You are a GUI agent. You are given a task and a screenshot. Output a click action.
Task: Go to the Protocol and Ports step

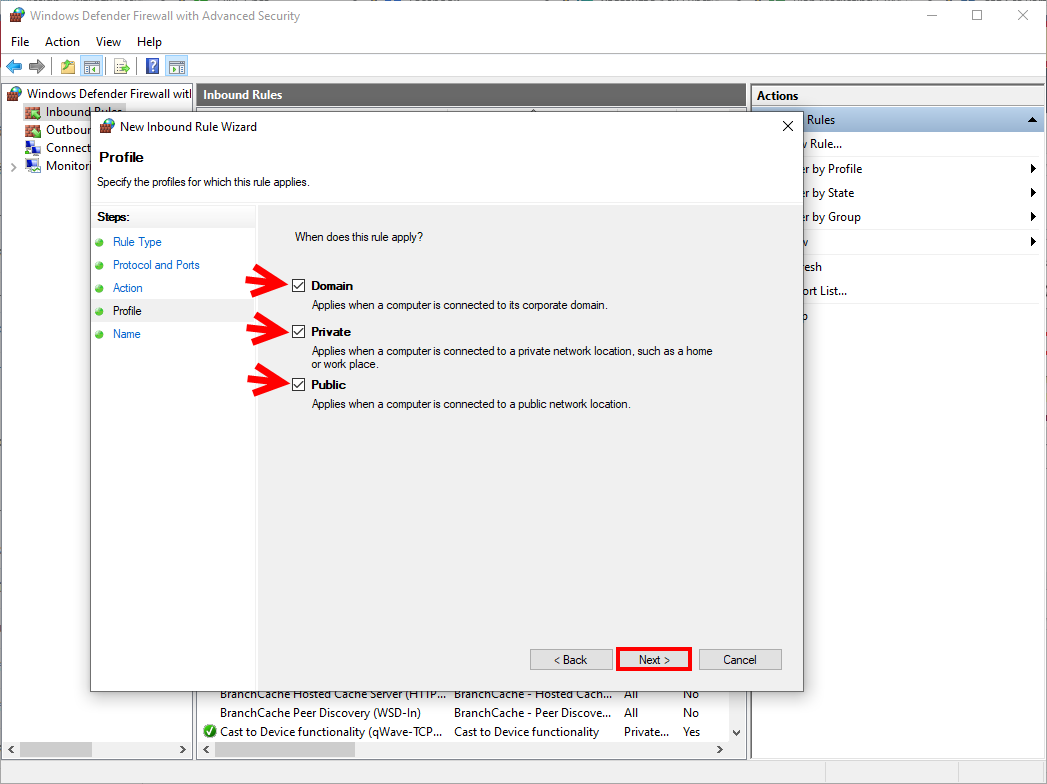(156, 265)
